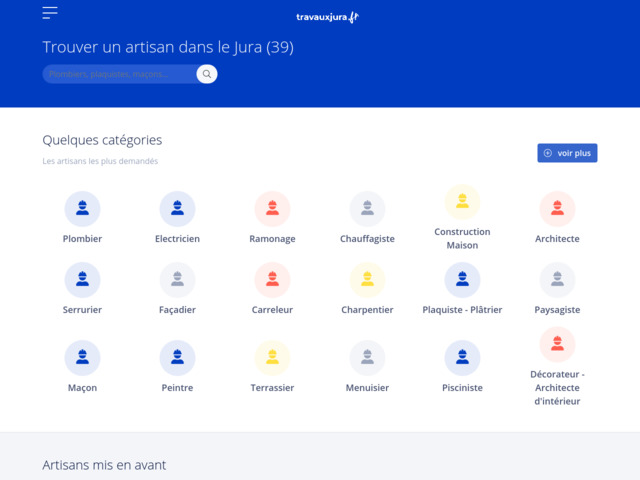Select the Electricien category icon
The width and height of the screenshot is (640, 480).
(177, 209)
